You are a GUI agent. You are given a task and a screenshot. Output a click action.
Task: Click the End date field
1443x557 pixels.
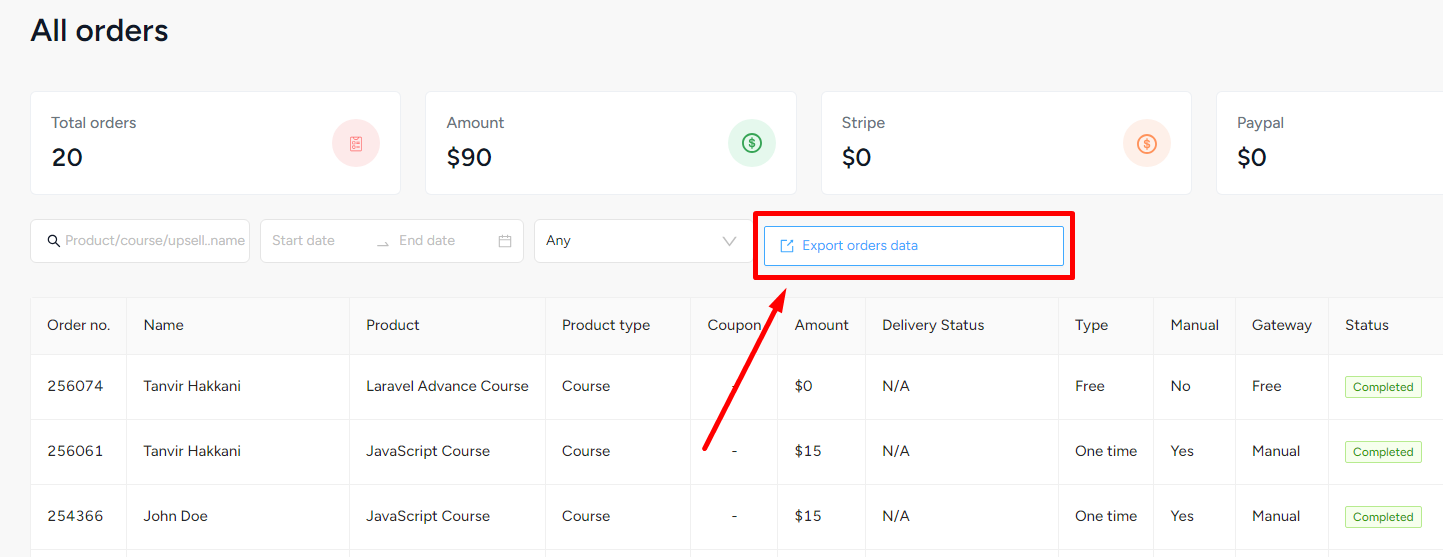coord(427,241)
